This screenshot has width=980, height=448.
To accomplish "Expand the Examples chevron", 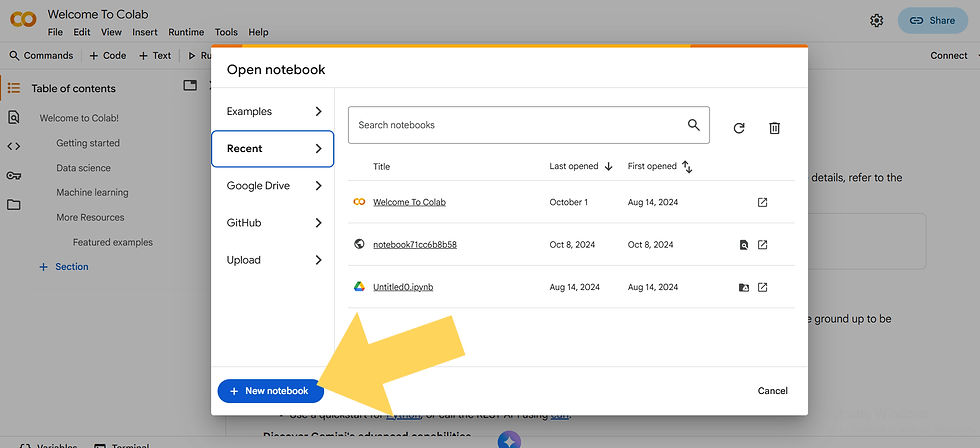I will pos(318,111).
